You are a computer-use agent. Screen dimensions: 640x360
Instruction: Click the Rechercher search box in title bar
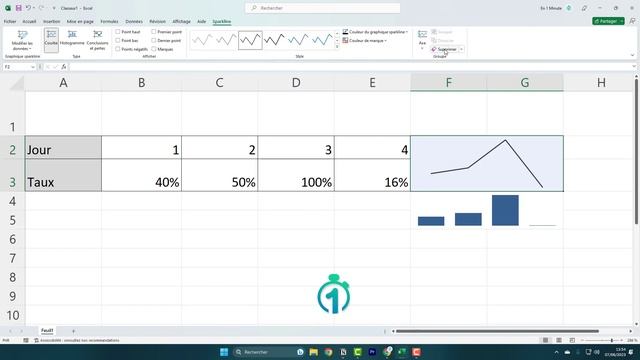click(x=322, y=8)
